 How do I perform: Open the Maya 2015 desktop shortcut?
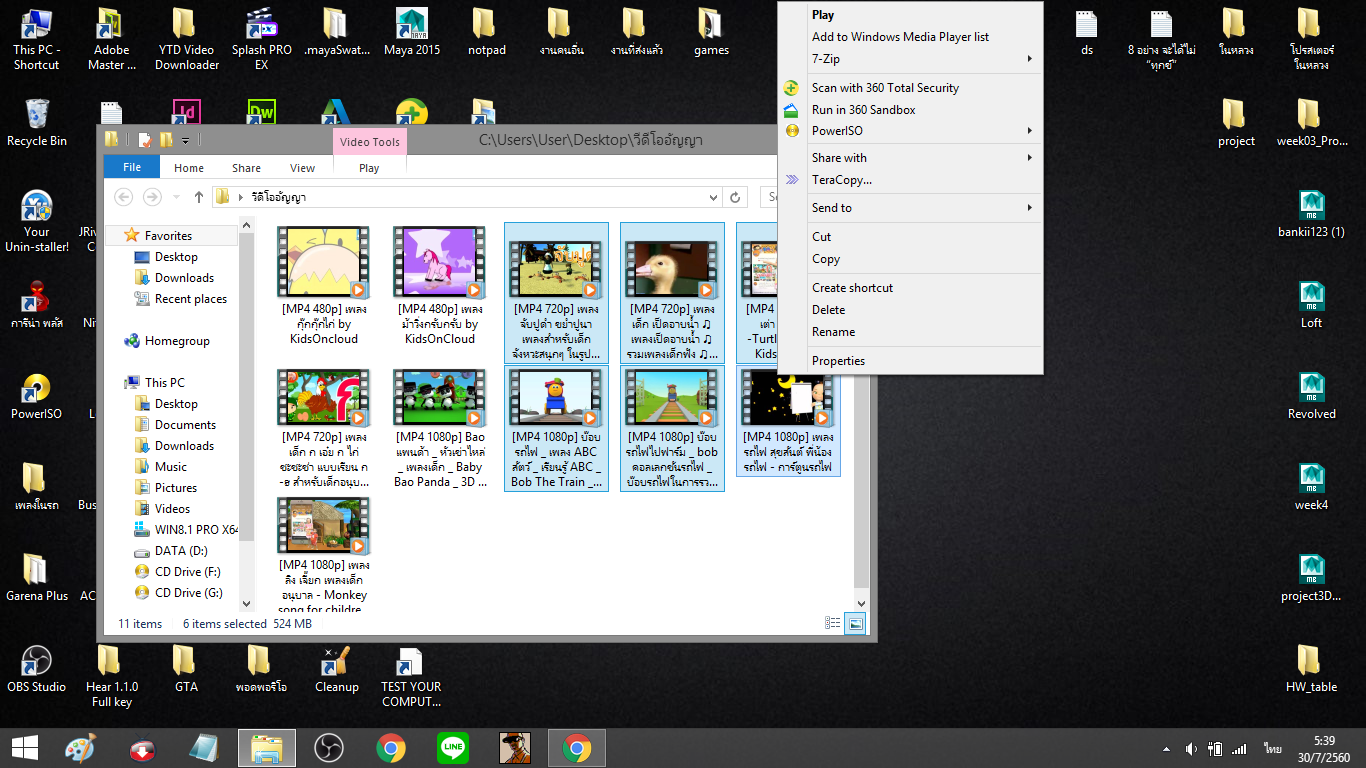(411, 24)
